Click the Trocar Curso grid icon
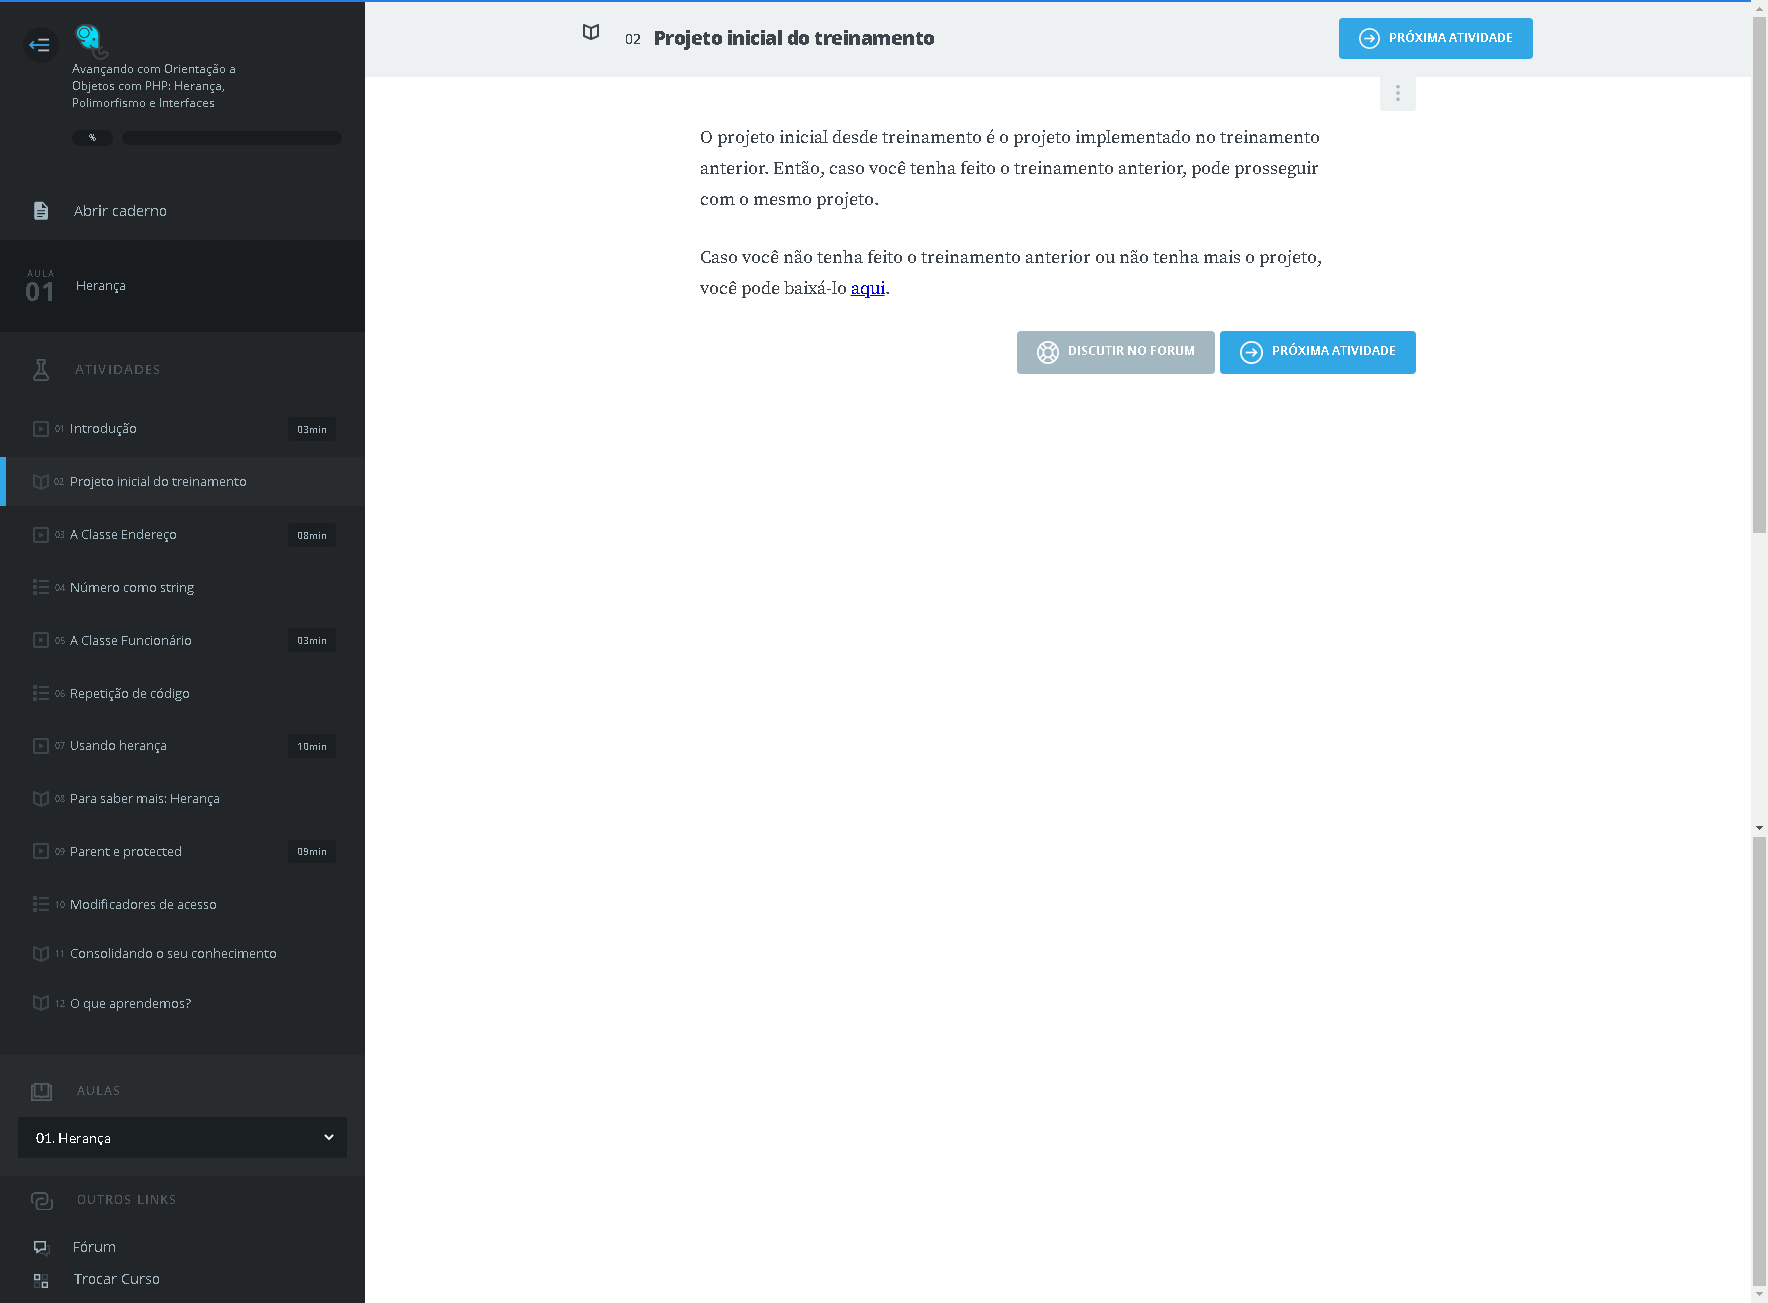Image resolution: width=1768 pixels, height=1303 pixels. point(41,1280)
